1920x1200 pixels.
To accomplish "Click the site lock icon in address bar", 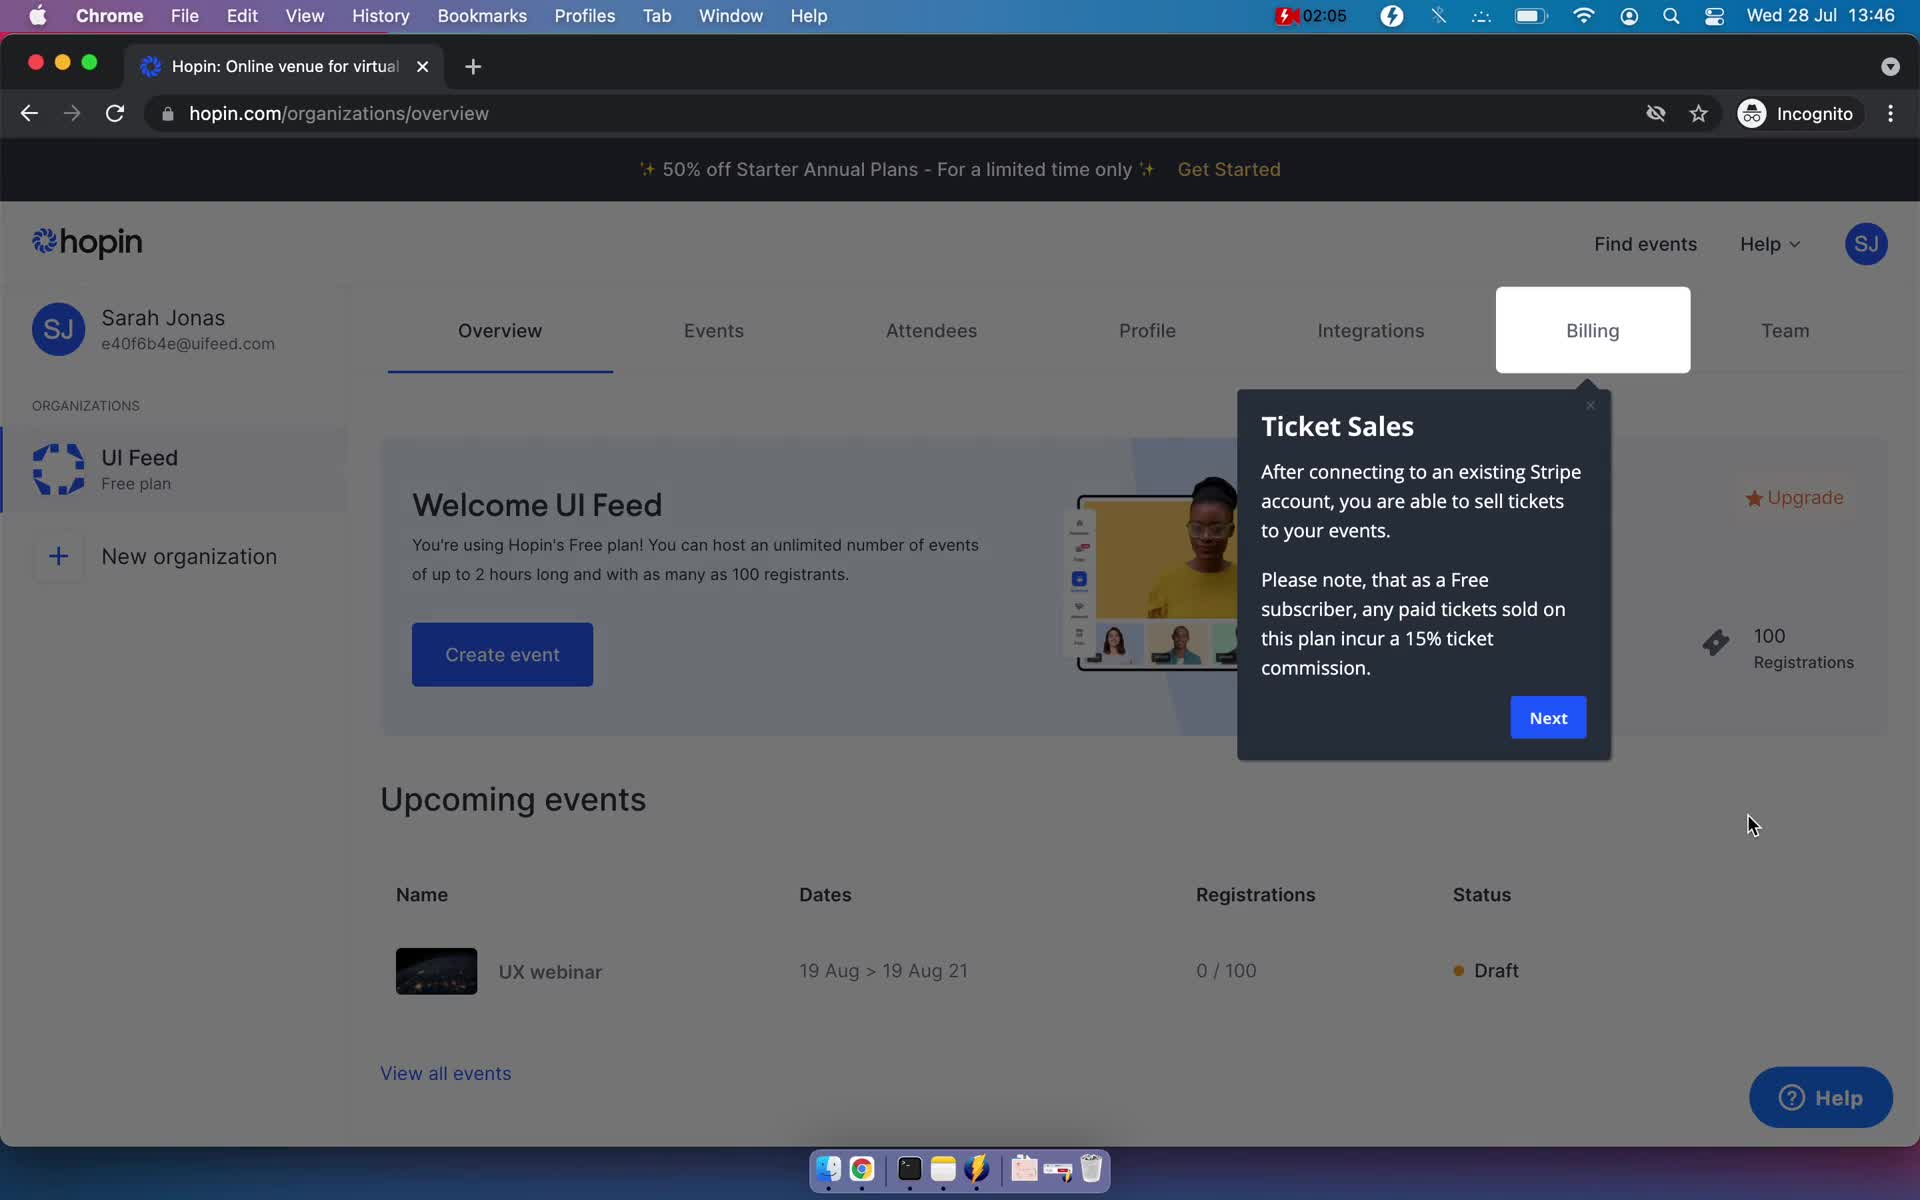I will pyautogui.click(x=167, y=114).
